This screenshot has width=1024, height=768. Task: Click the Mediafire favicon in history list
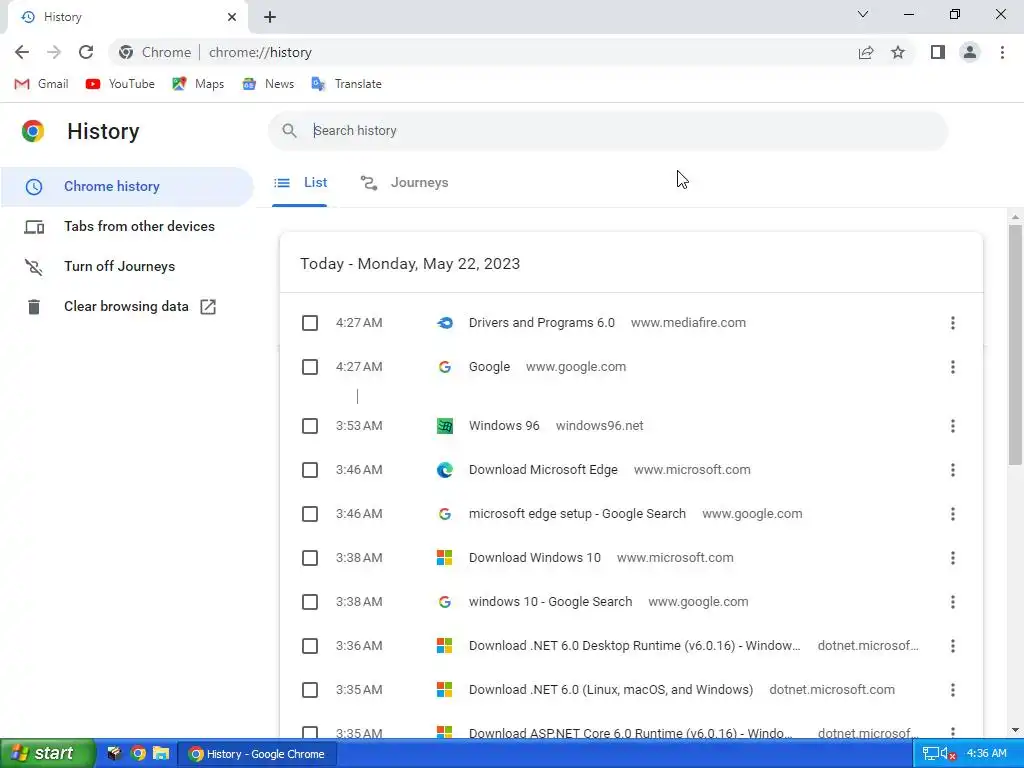coord(445,323)
